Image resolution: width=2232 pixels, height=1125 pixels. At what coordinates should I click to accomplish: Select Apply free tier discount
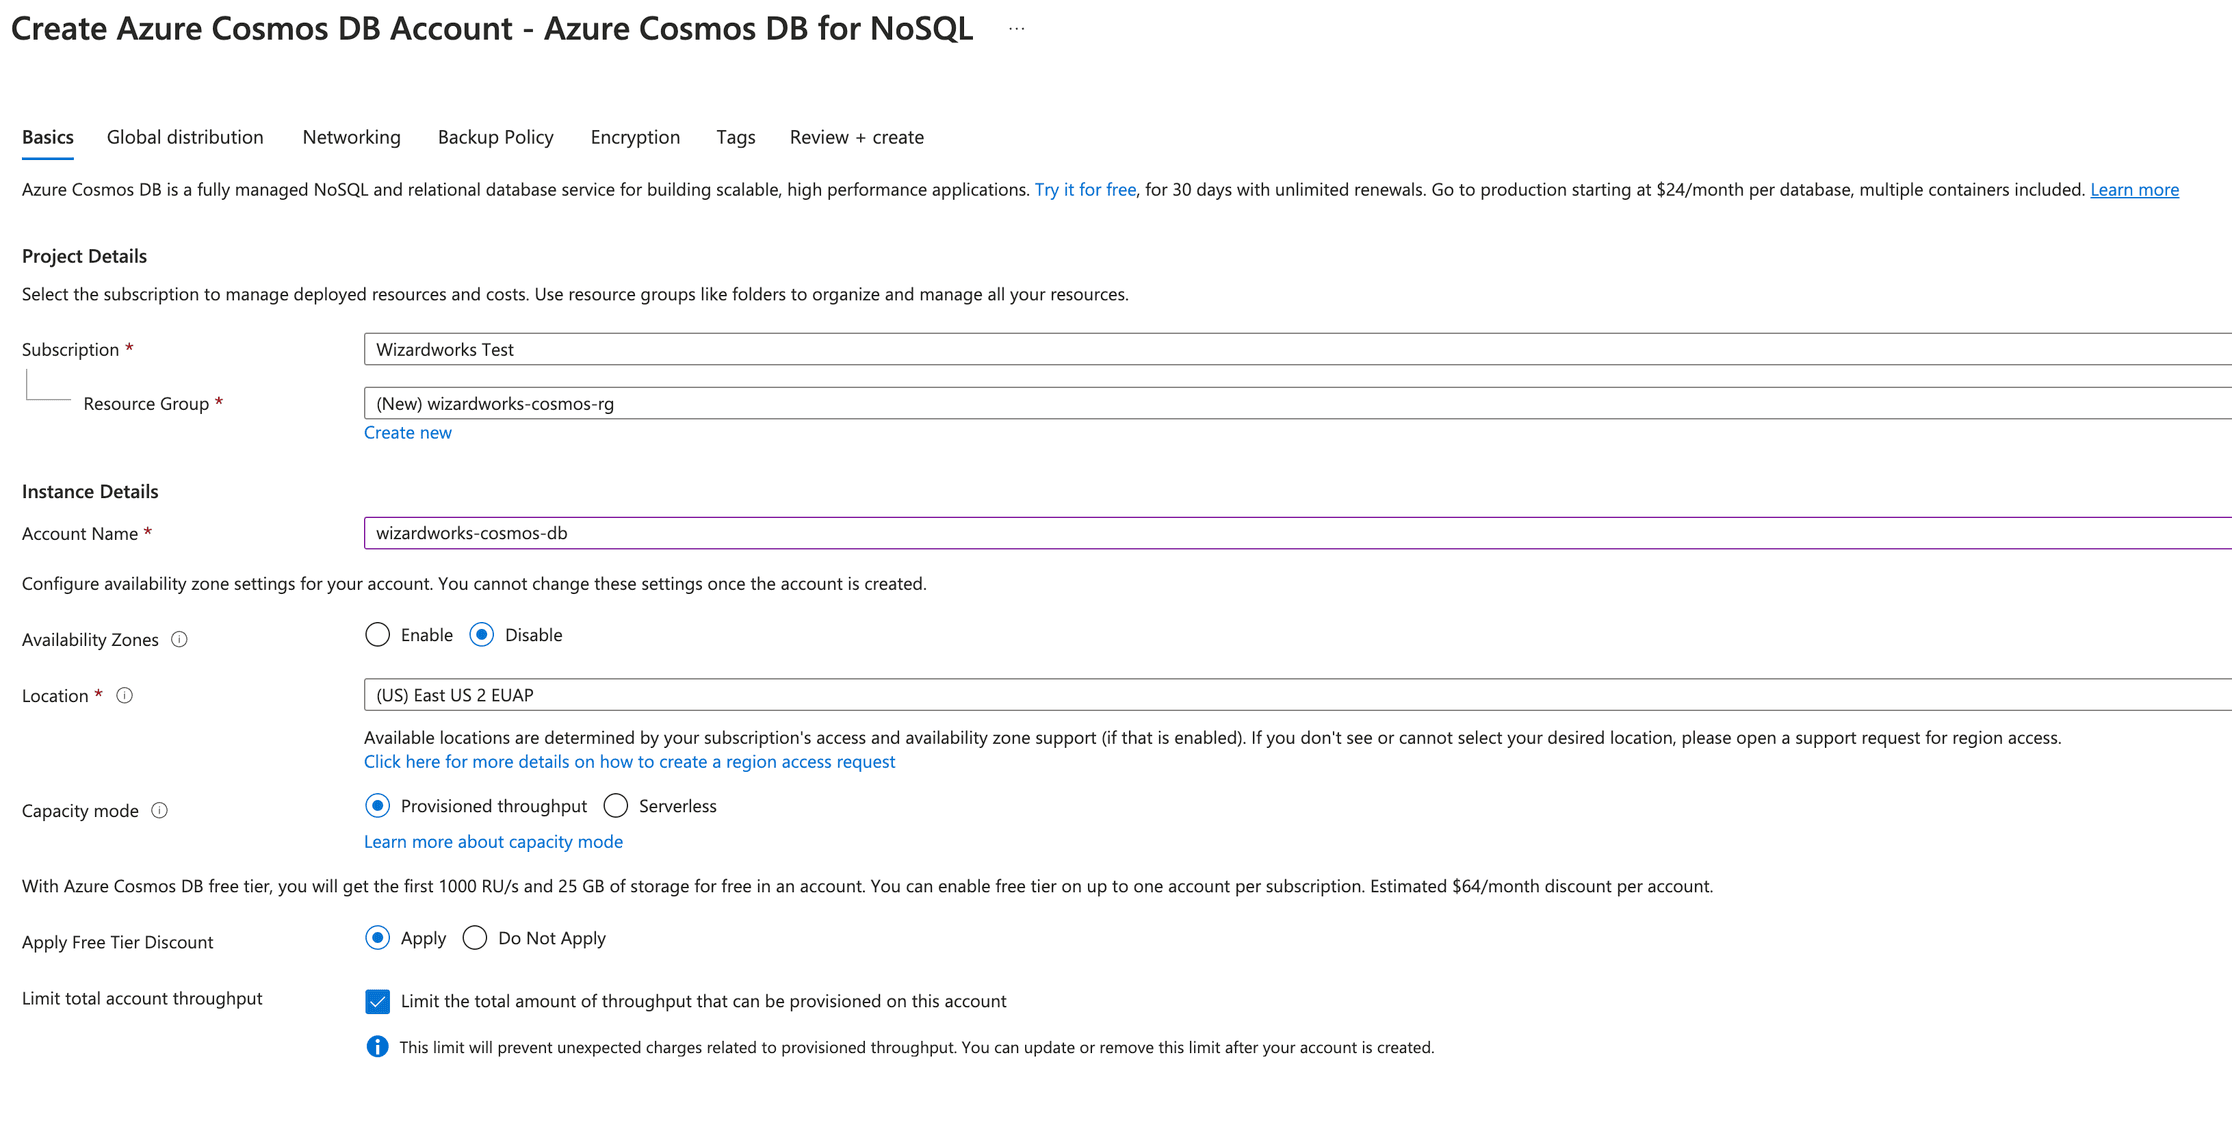(x=377, y=938)
